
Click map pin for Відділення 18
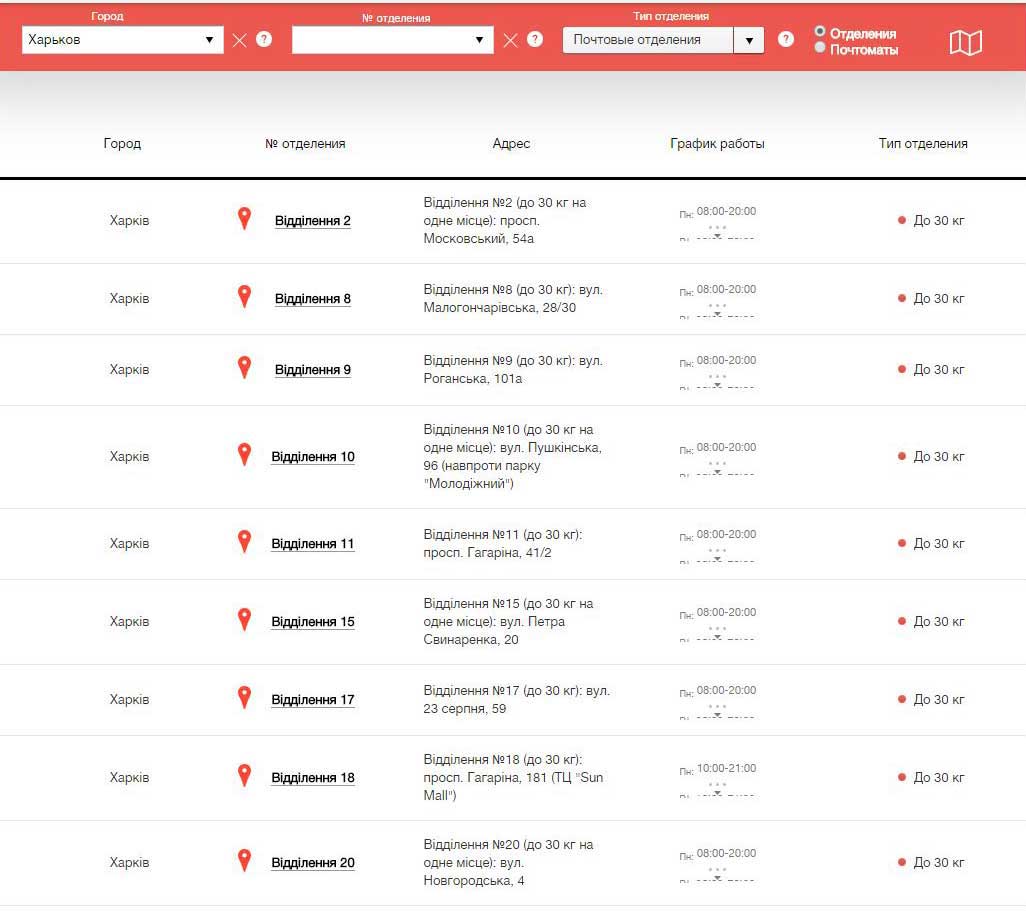(x=244, y=776)
